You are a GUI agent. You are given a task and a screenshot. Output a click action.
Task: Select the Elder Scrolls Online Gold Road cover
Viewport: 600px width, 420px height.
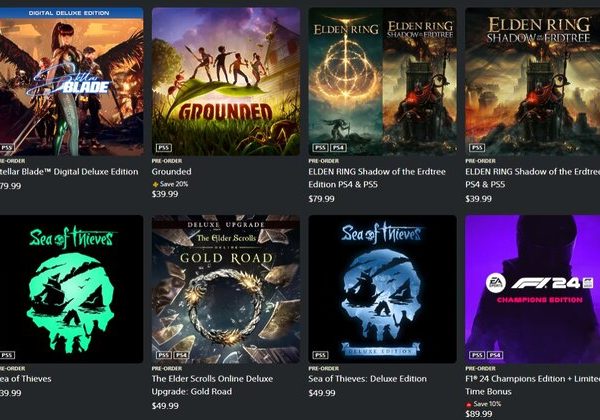[x=226, y=289]
